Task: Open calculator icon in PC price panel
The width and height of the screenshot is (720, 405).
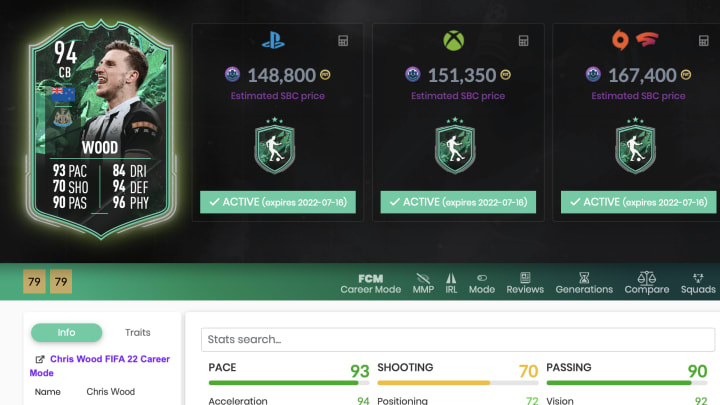Action: coord(703,40)
